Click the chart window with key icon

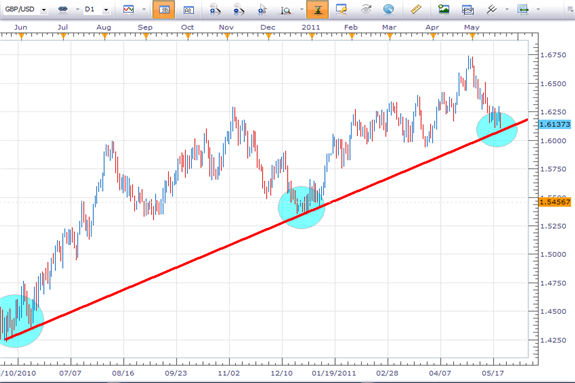pos(341,9)
